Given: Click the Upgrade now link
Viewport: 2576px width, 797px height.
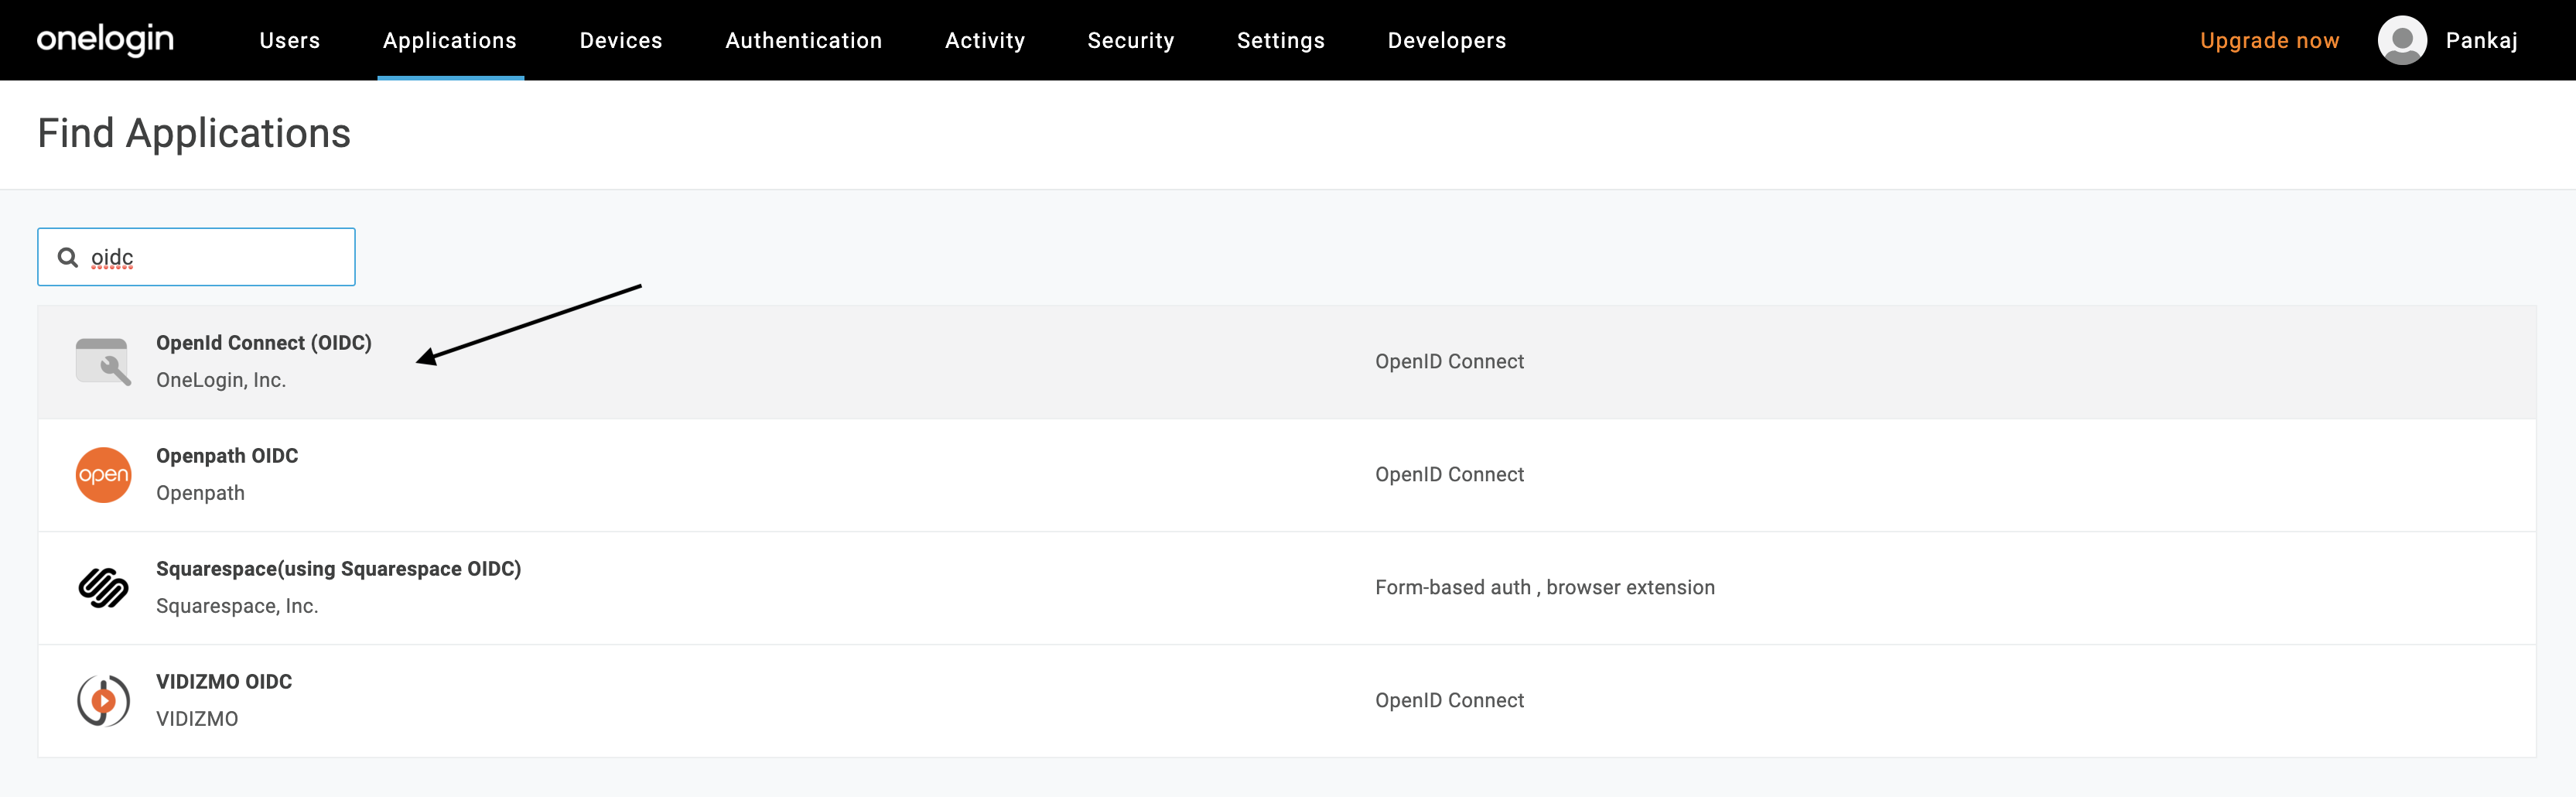Looking at the screenshot, I should [2270, 41].
